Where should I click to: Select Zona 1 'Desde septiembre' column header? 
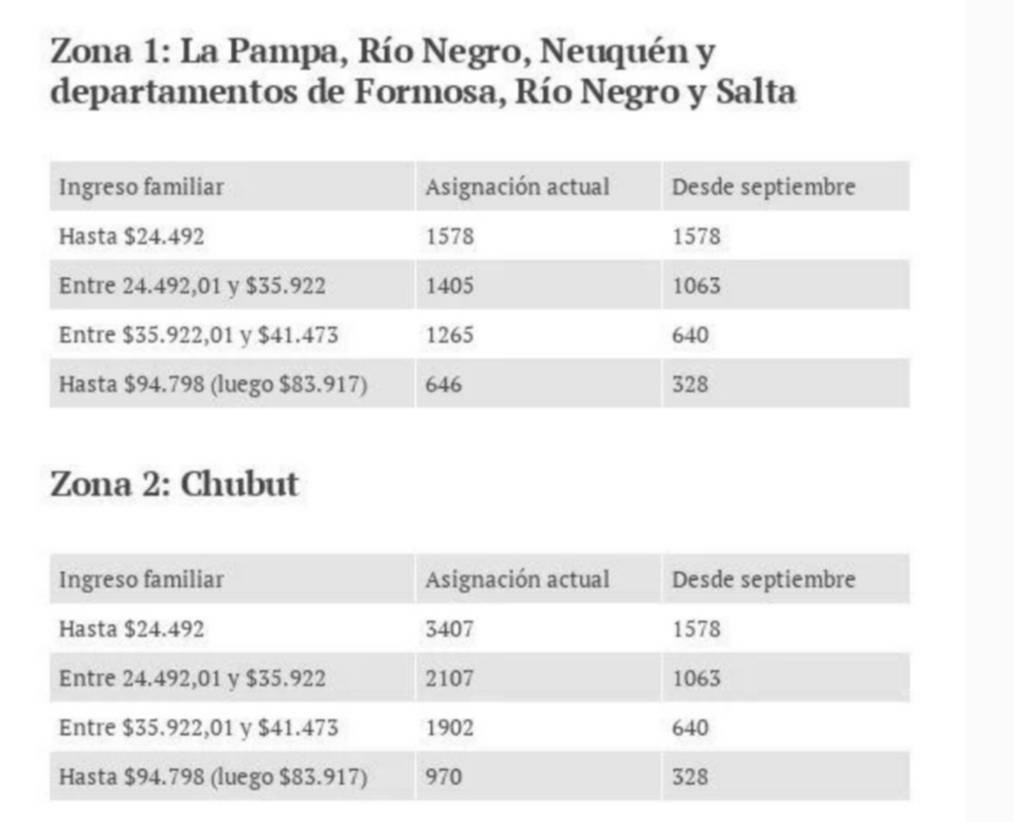763,187
